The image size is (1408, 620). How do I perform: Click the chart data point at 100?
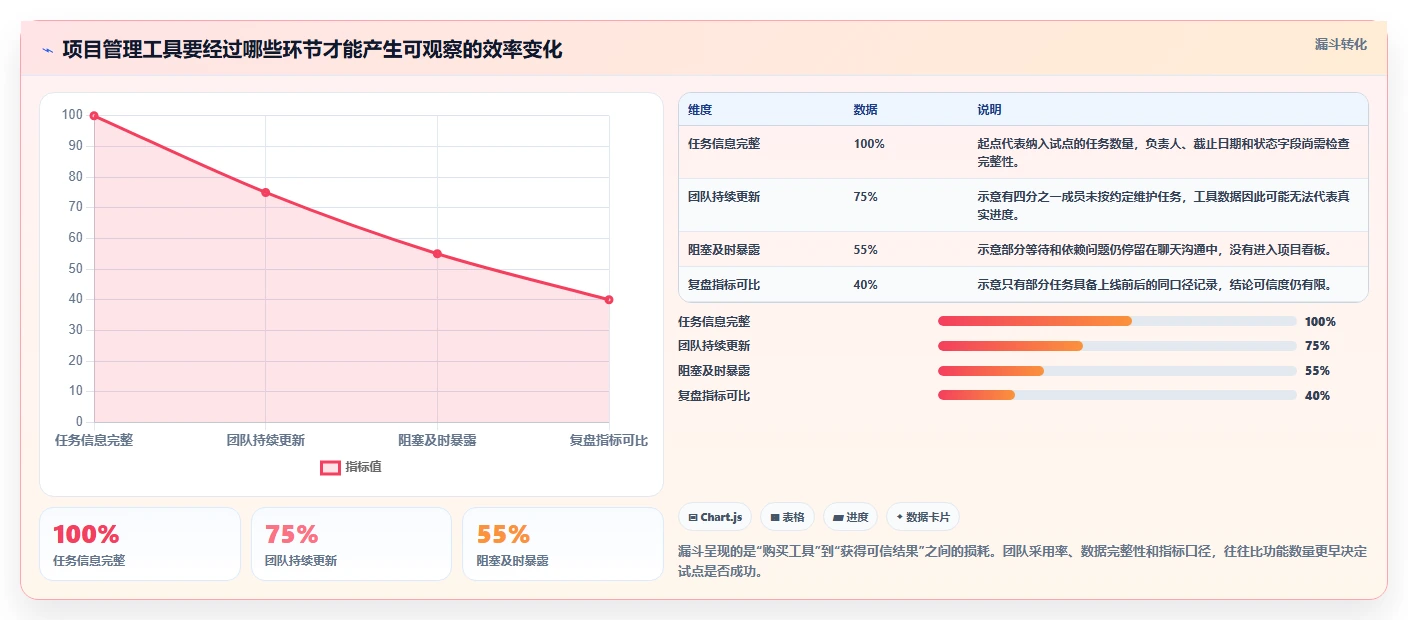coord(94,116)
